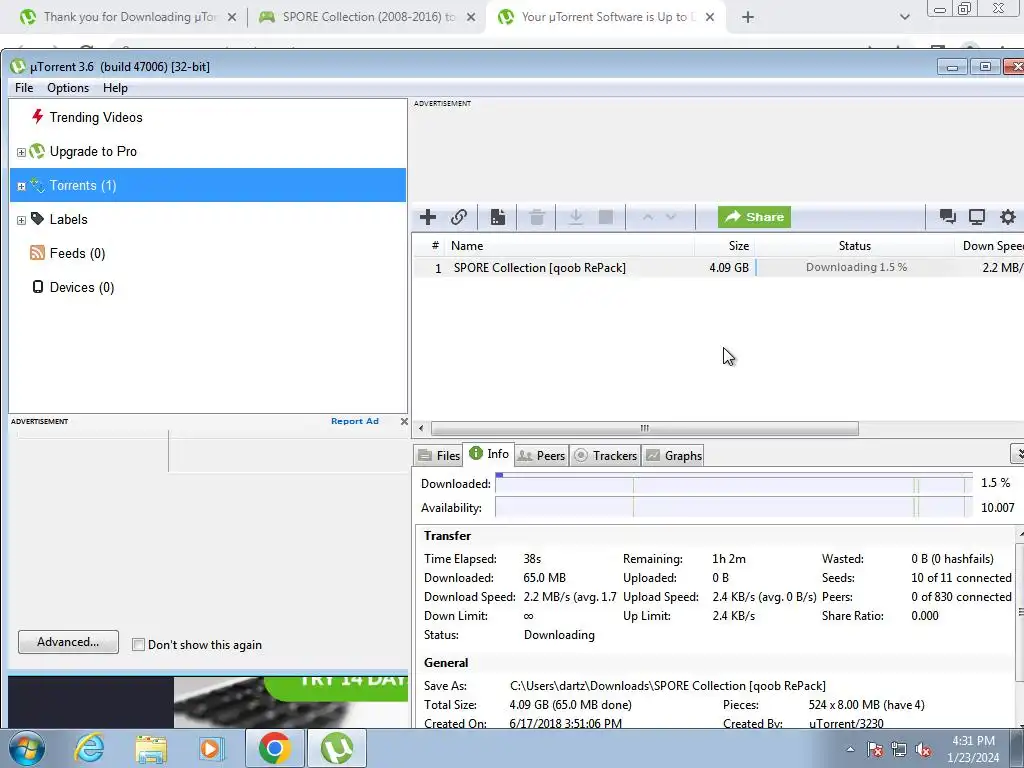Open the File menu
This screenshot has height=768, width=1024.
click(24, 88)
